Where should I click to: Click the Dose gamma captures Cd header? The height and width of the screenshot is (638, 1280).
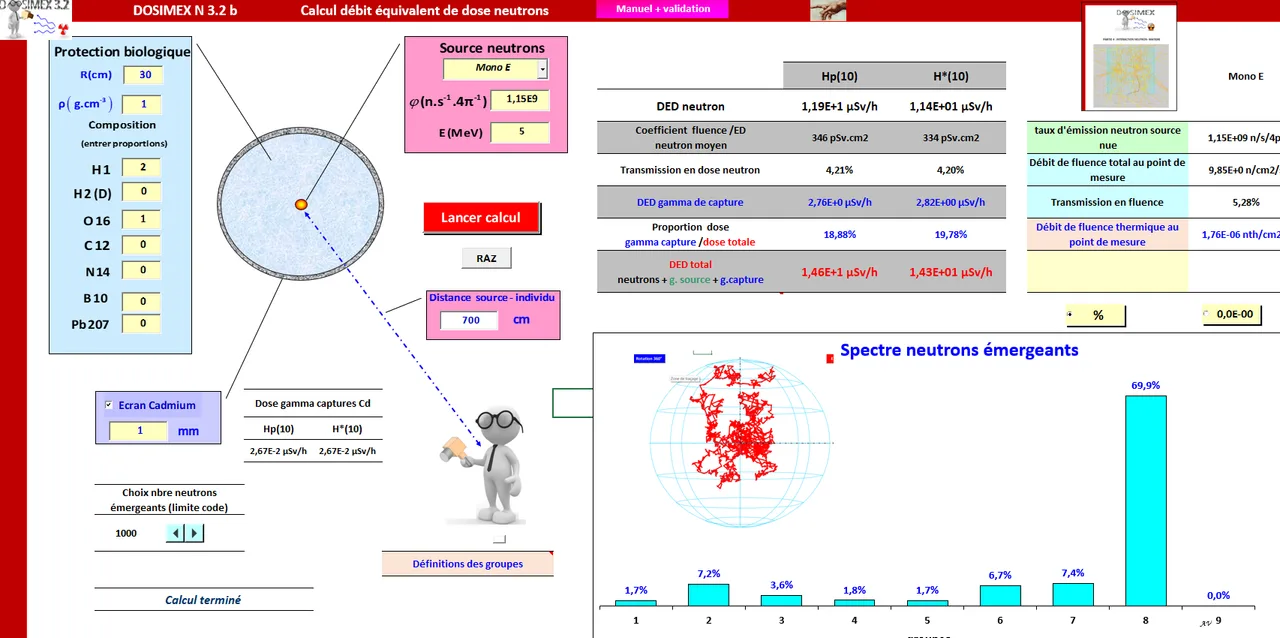pyautogui.click(x=312, y=403)
